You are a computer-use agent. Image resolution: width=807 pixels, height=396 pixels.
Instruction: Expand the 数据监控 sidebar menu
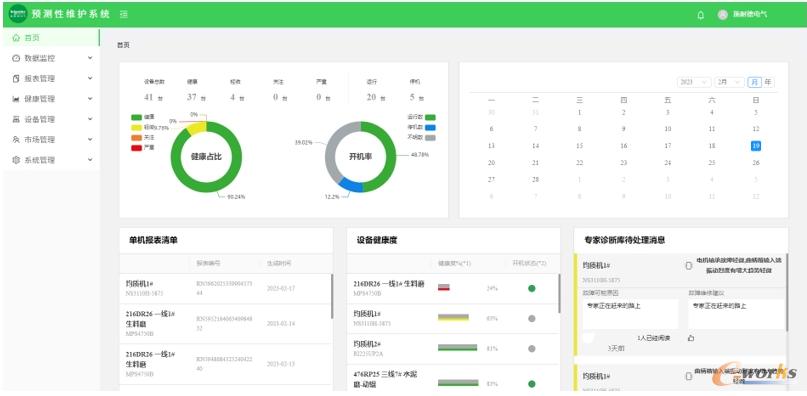[x=51, y=58]
